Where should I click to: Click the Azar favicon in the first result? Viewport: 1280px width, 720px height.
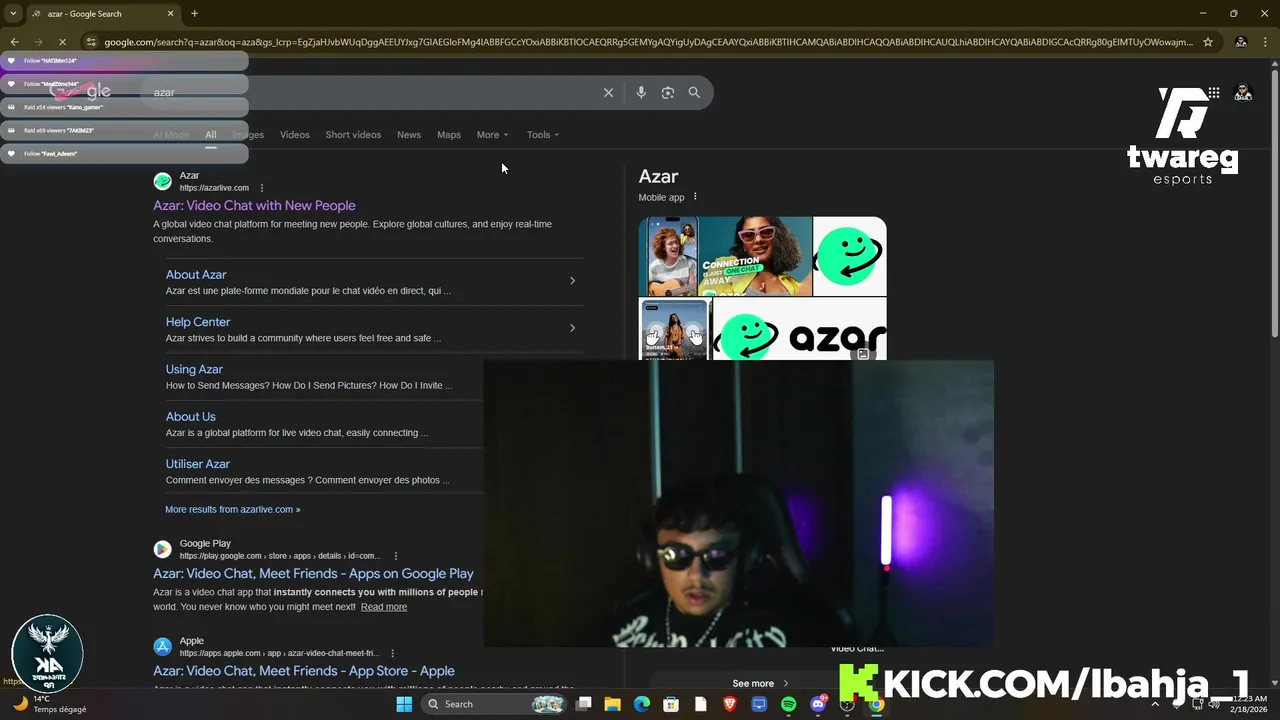pyautogui.click(x=162, y=181)
